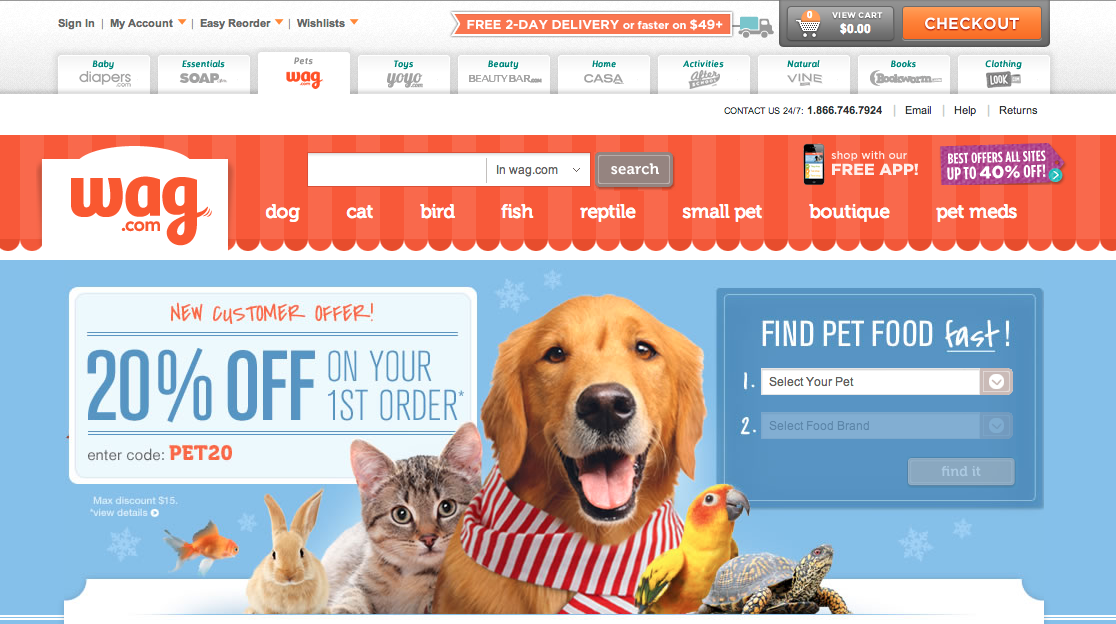The height and width of the screenshot is (624, 1116).
Task: Focus the search text field
Action: [397, 170]
